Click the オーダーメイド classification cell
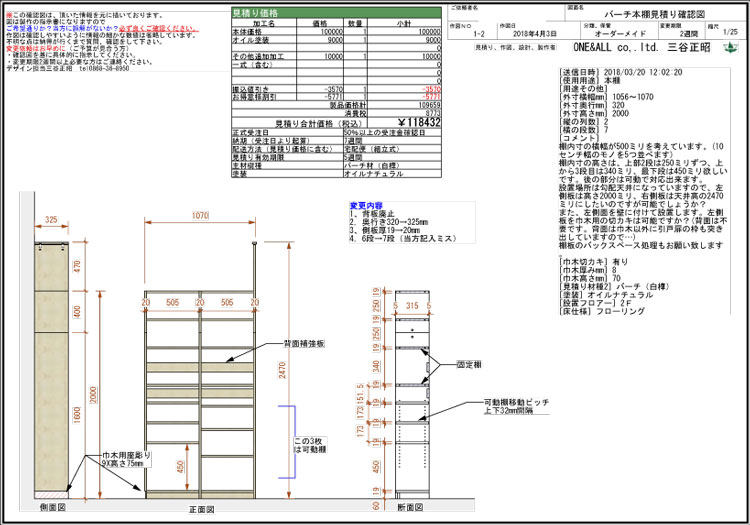The image size is (750, 525). coord(620,34)
